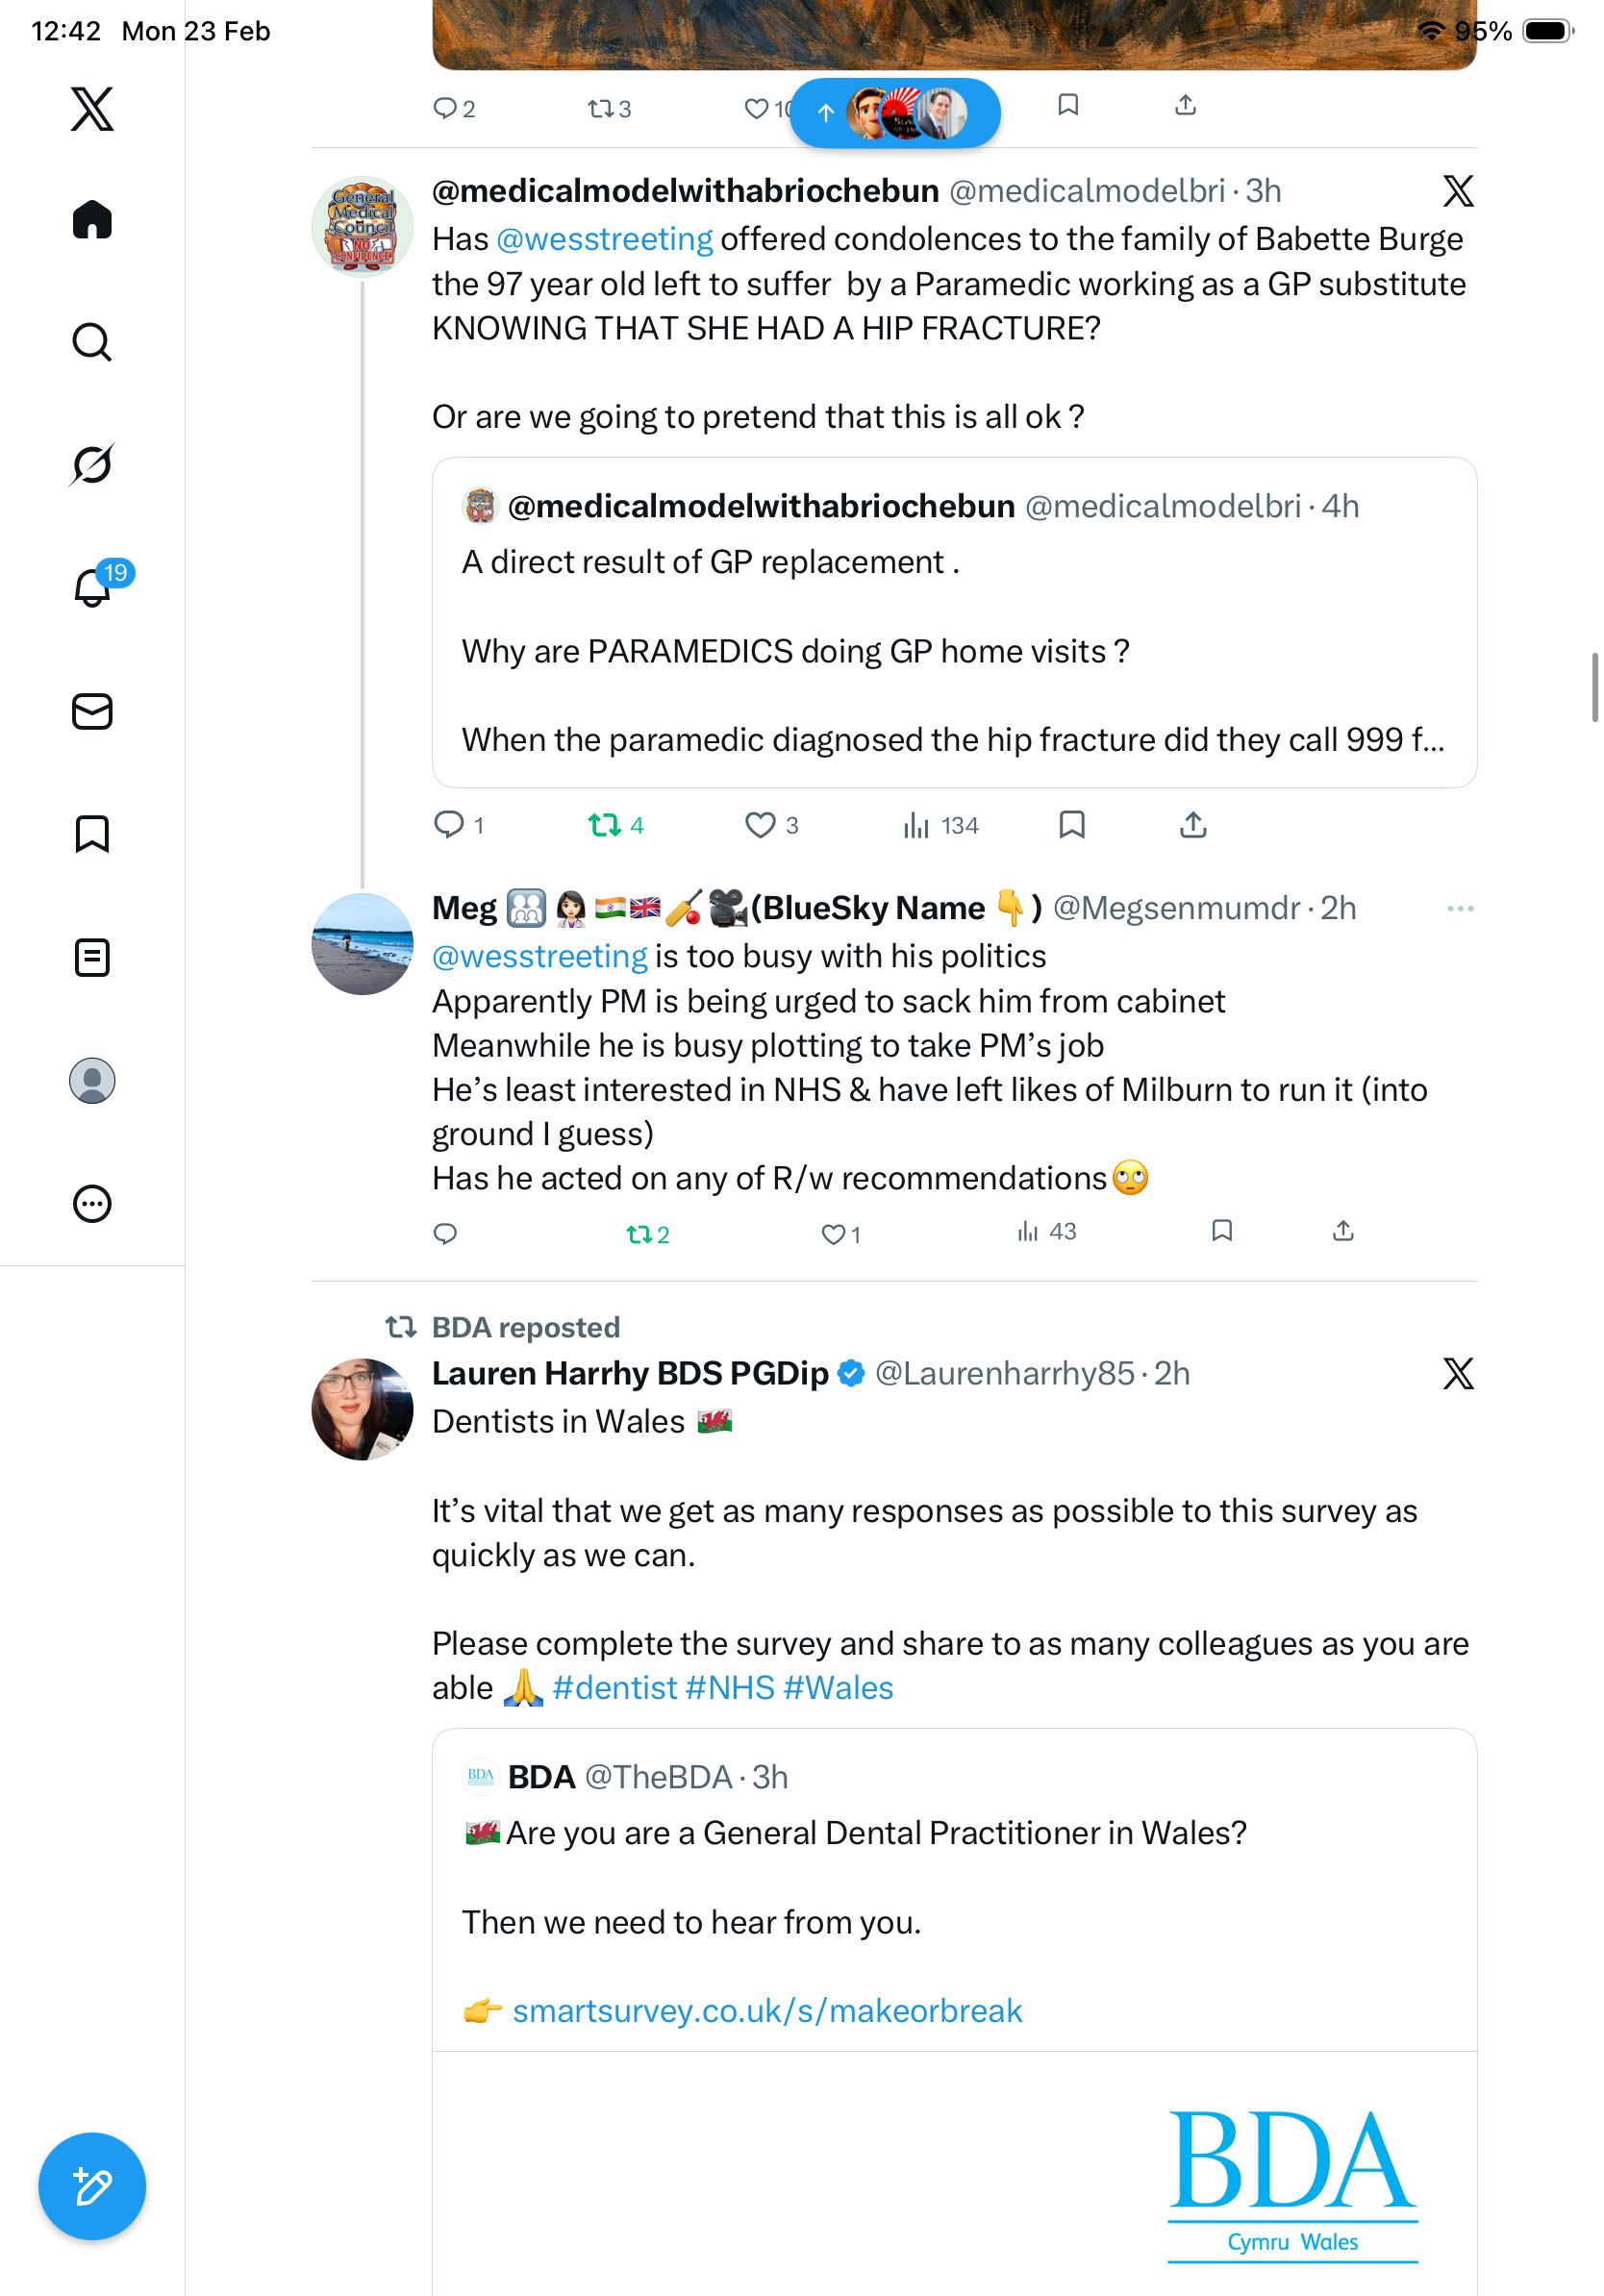This screenshot has width=1604, height=2296.
Task: Open the Search icon in sidebar
Action: (x=92, y=342)
